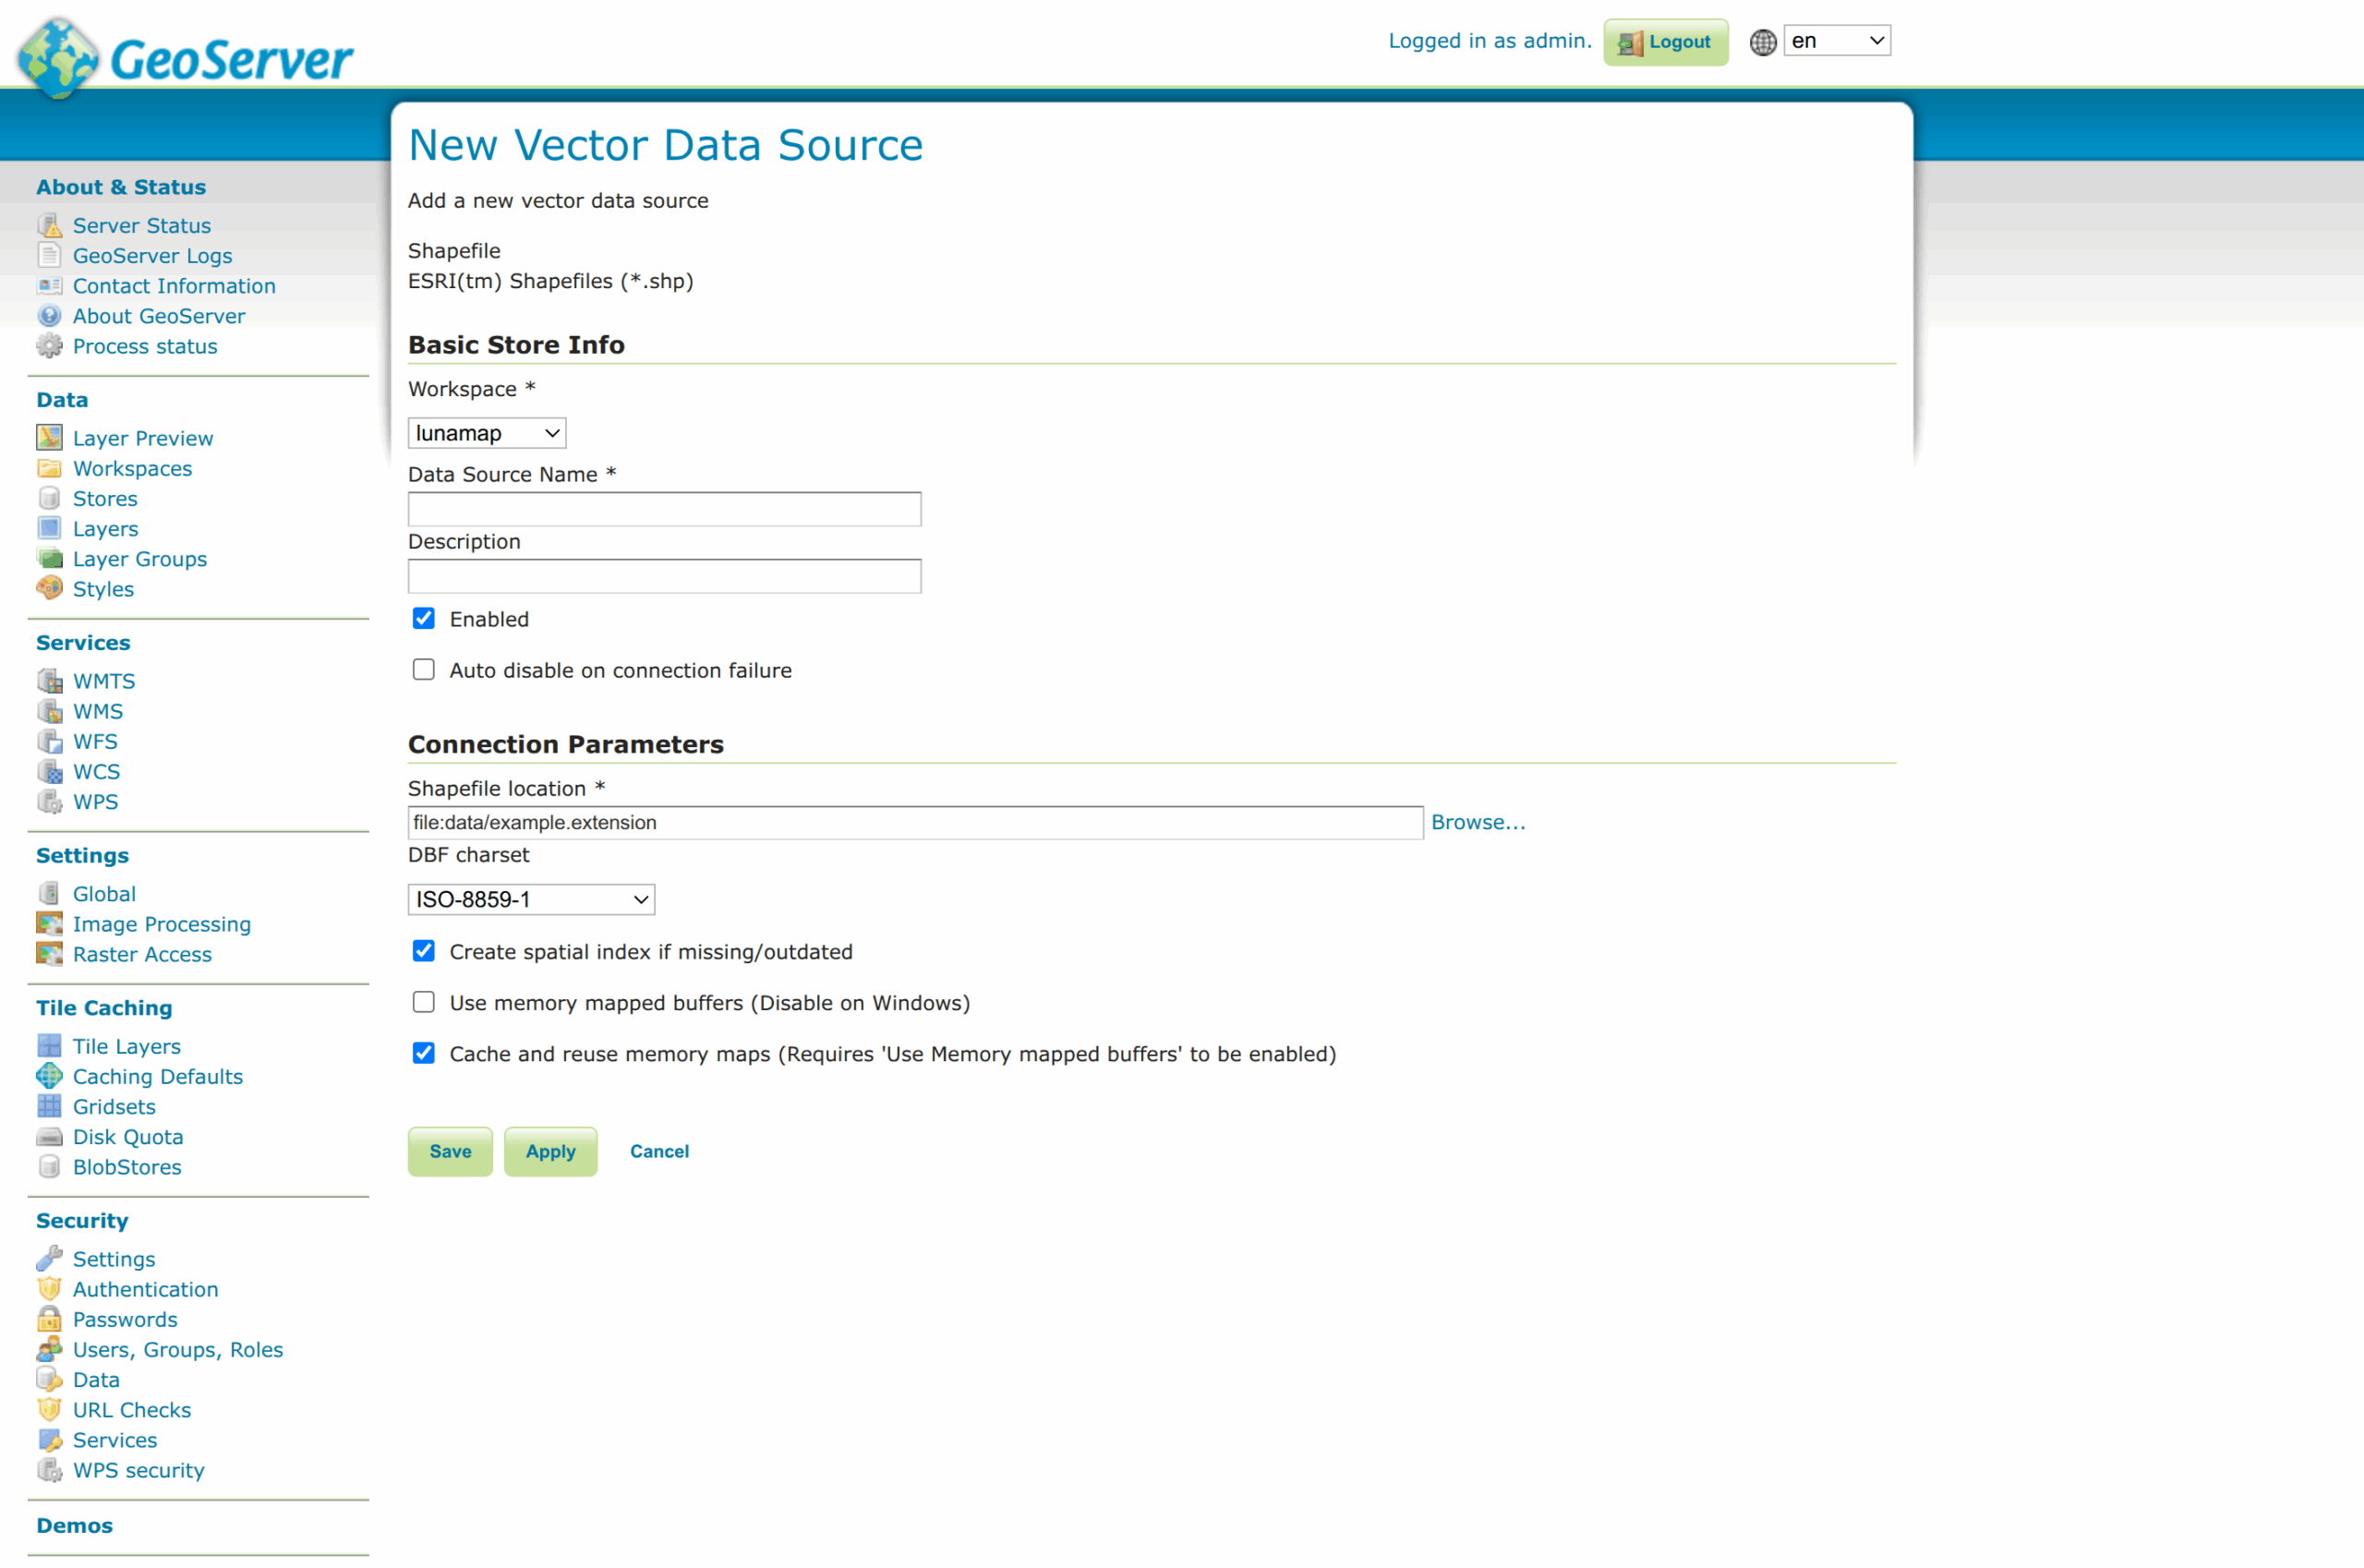The image size is (2364, 1568).
Task: Check Use memory mapped buffers
Action: 424,1002
